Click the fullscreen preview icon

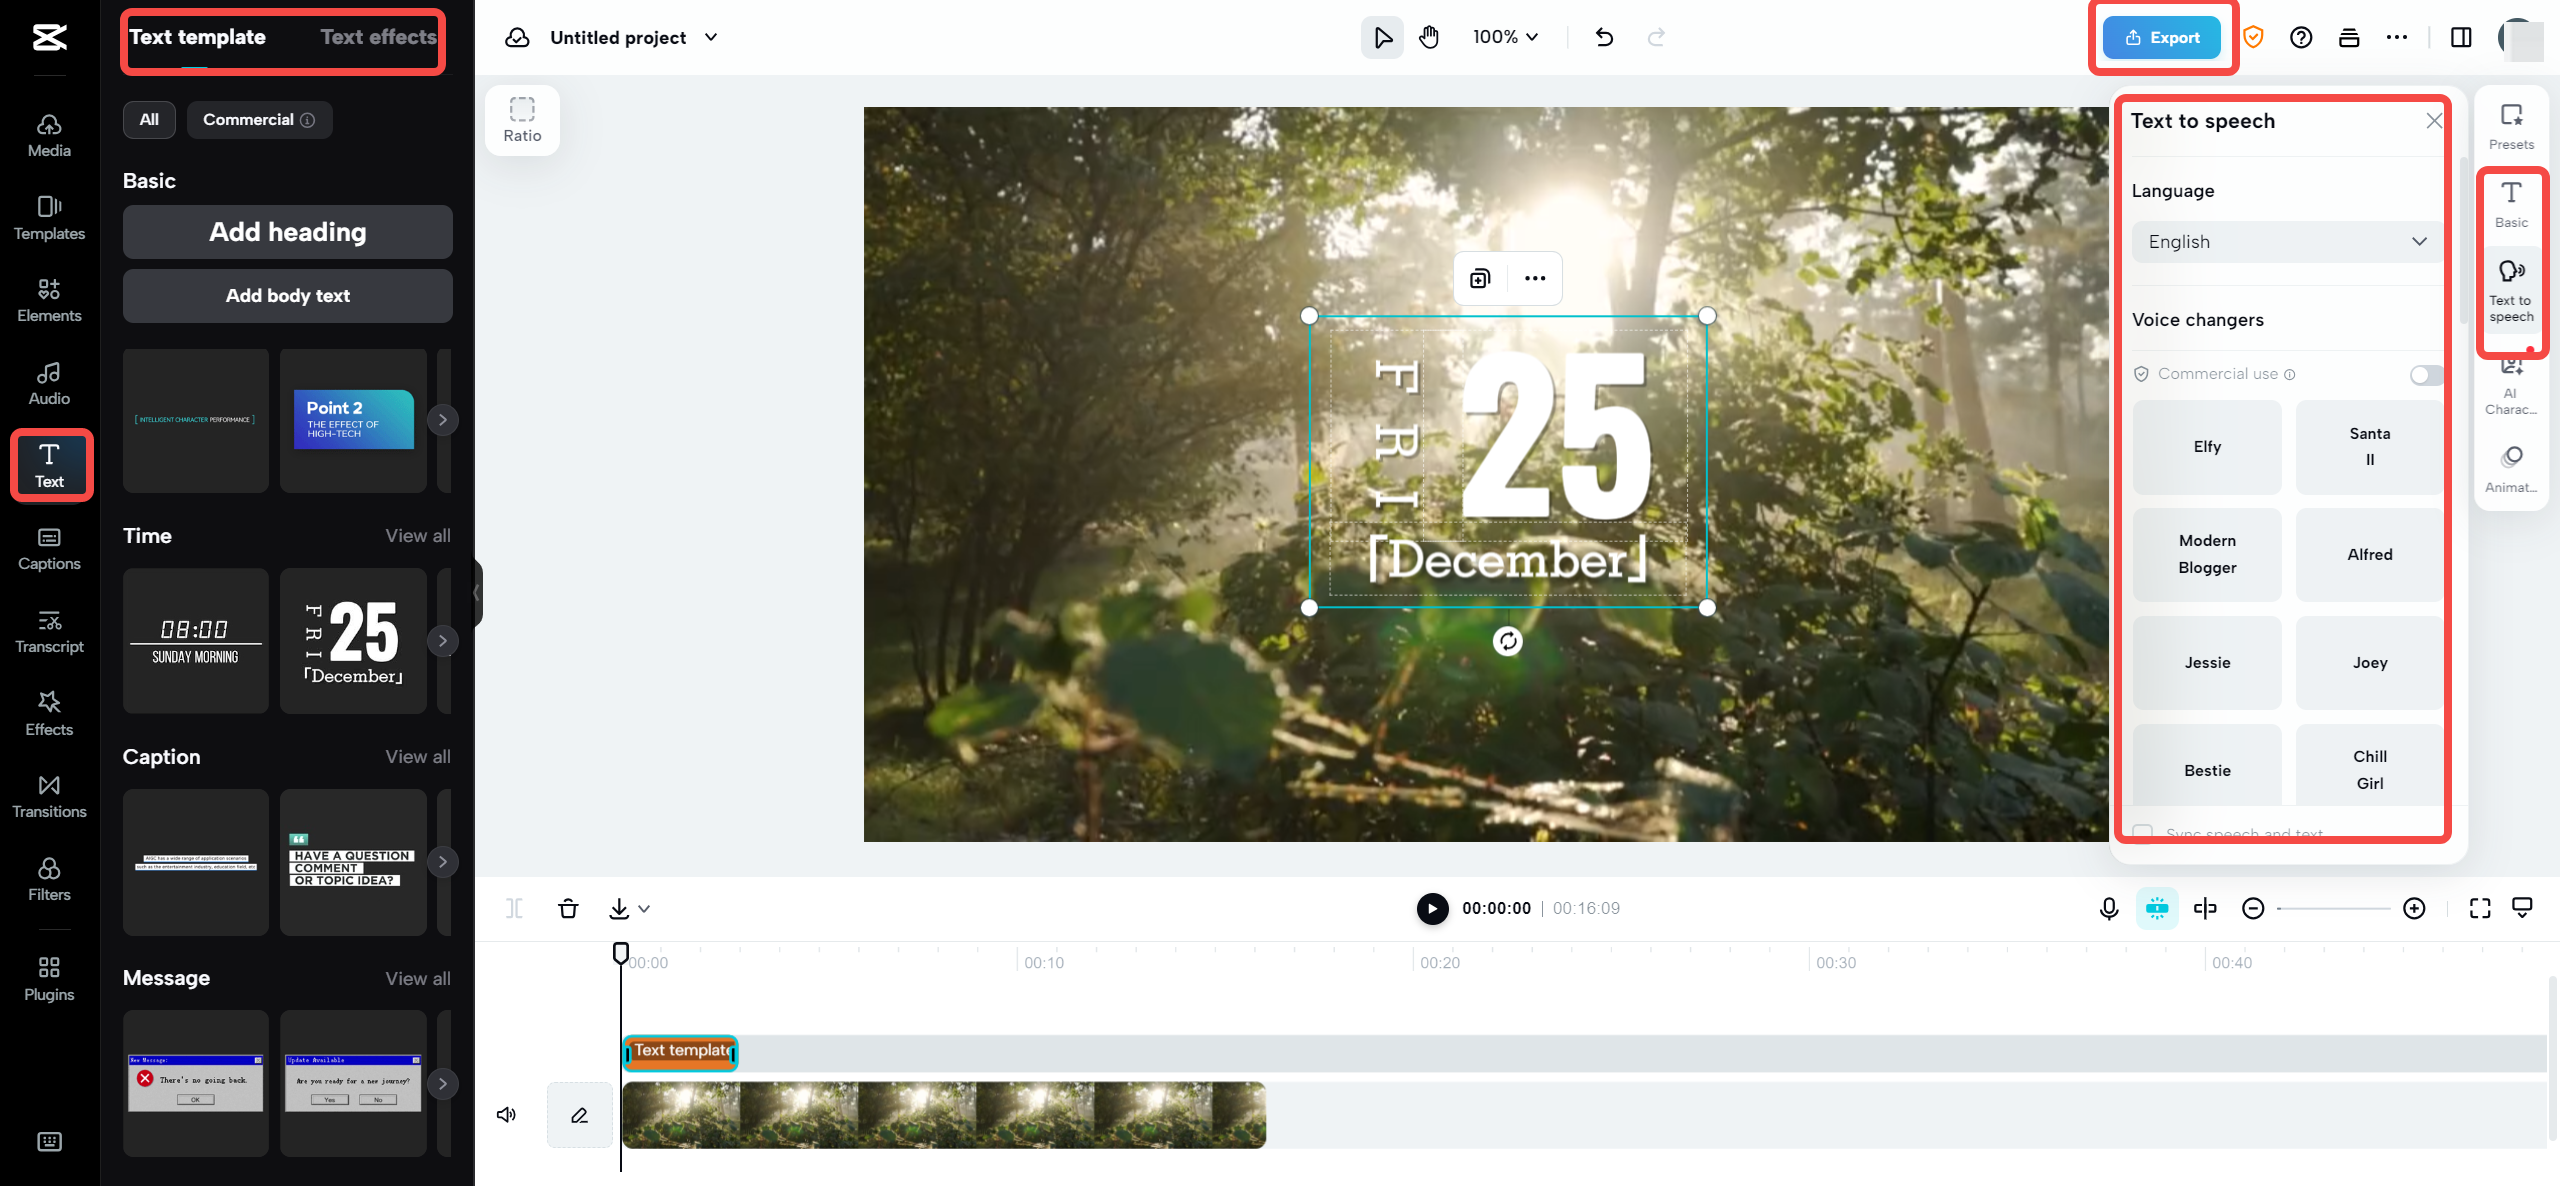(x=2480, y=908)
